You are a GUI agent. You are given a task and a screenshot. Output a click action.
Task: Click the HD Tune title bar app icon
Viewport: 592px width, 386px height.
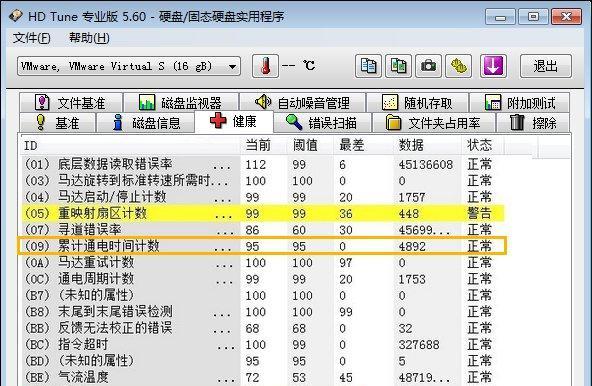coord(15,16)
